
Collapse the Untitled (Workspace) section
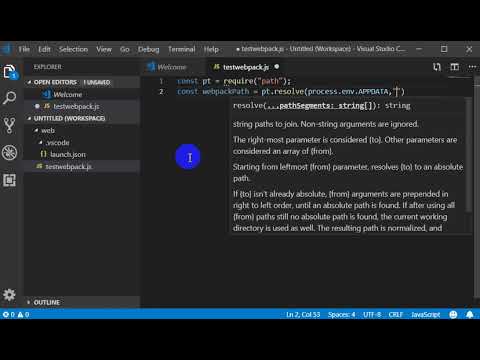click(x=69, y=118)
